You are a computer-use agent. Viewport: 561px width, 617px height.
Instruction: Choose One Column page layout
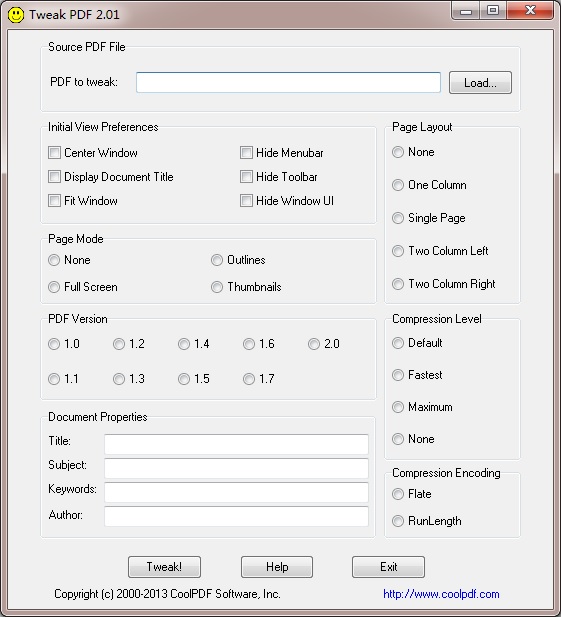point(398,185)
